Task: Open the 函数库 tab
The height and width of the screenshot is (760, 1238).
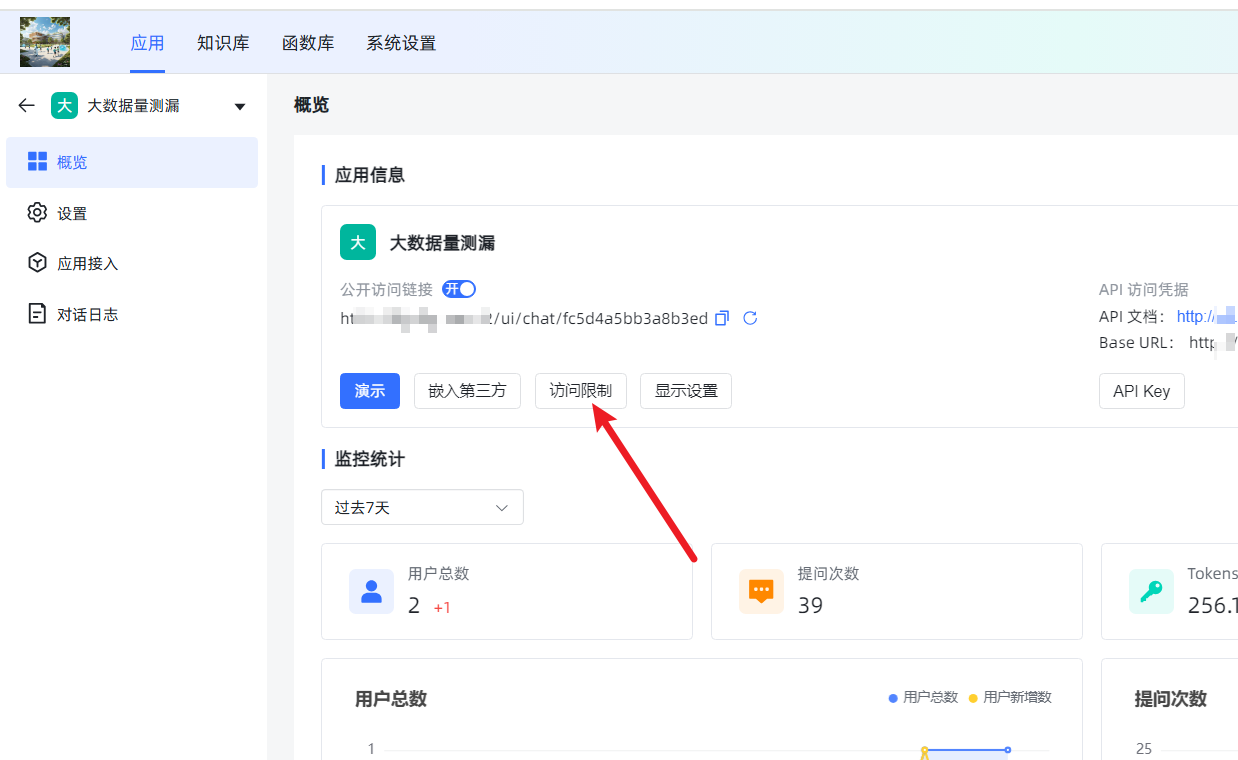Action: (x=308, y=43)
